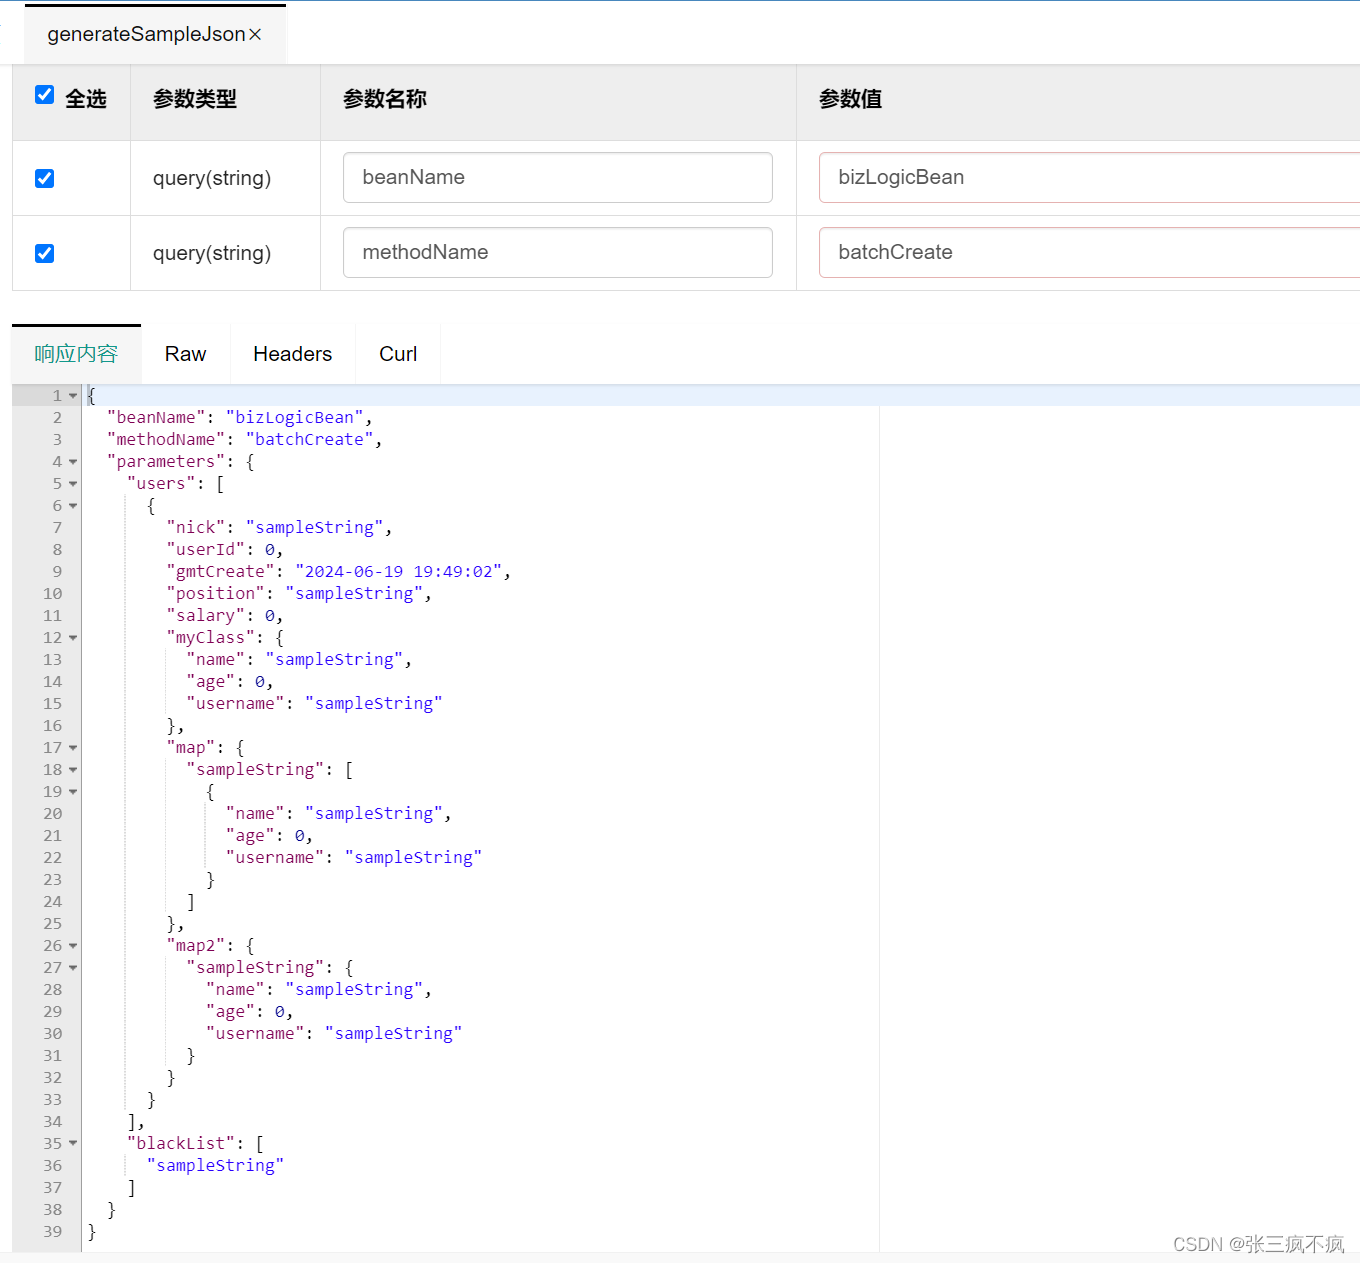Click the 参数值 column header

tap(851, 99)
